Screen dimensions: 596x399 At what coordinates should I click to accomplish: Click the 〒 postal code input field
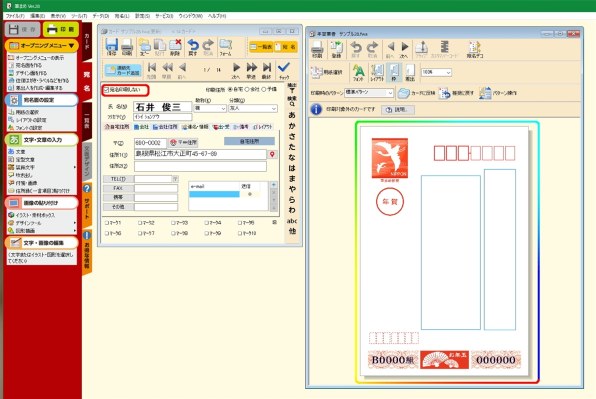150,143
